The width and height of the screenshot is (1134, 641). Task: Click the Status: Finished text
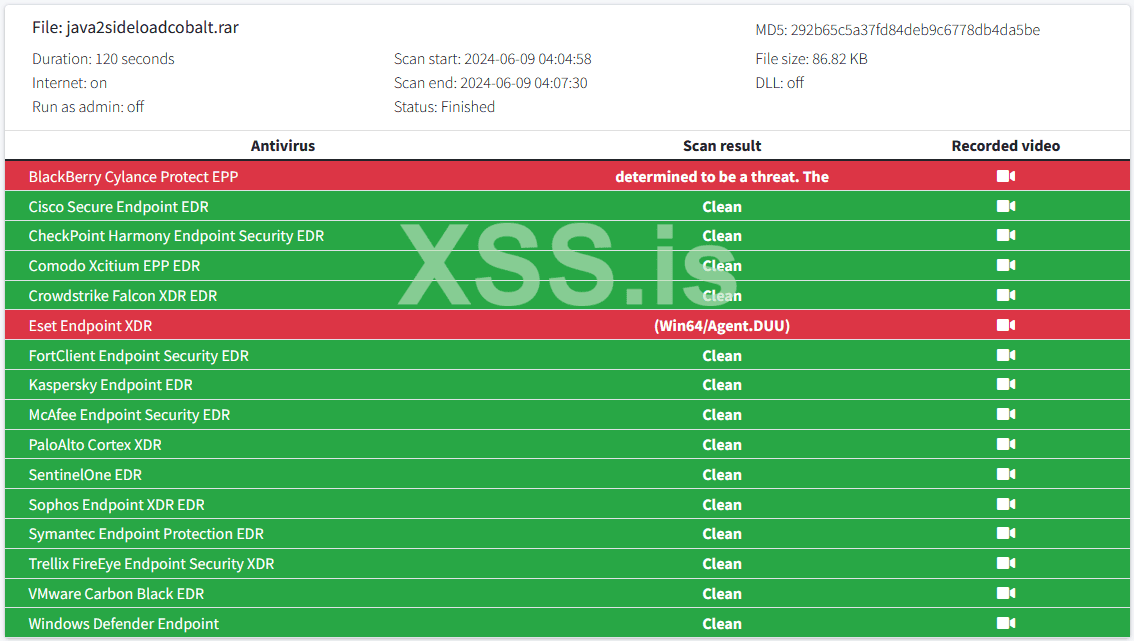444,107
